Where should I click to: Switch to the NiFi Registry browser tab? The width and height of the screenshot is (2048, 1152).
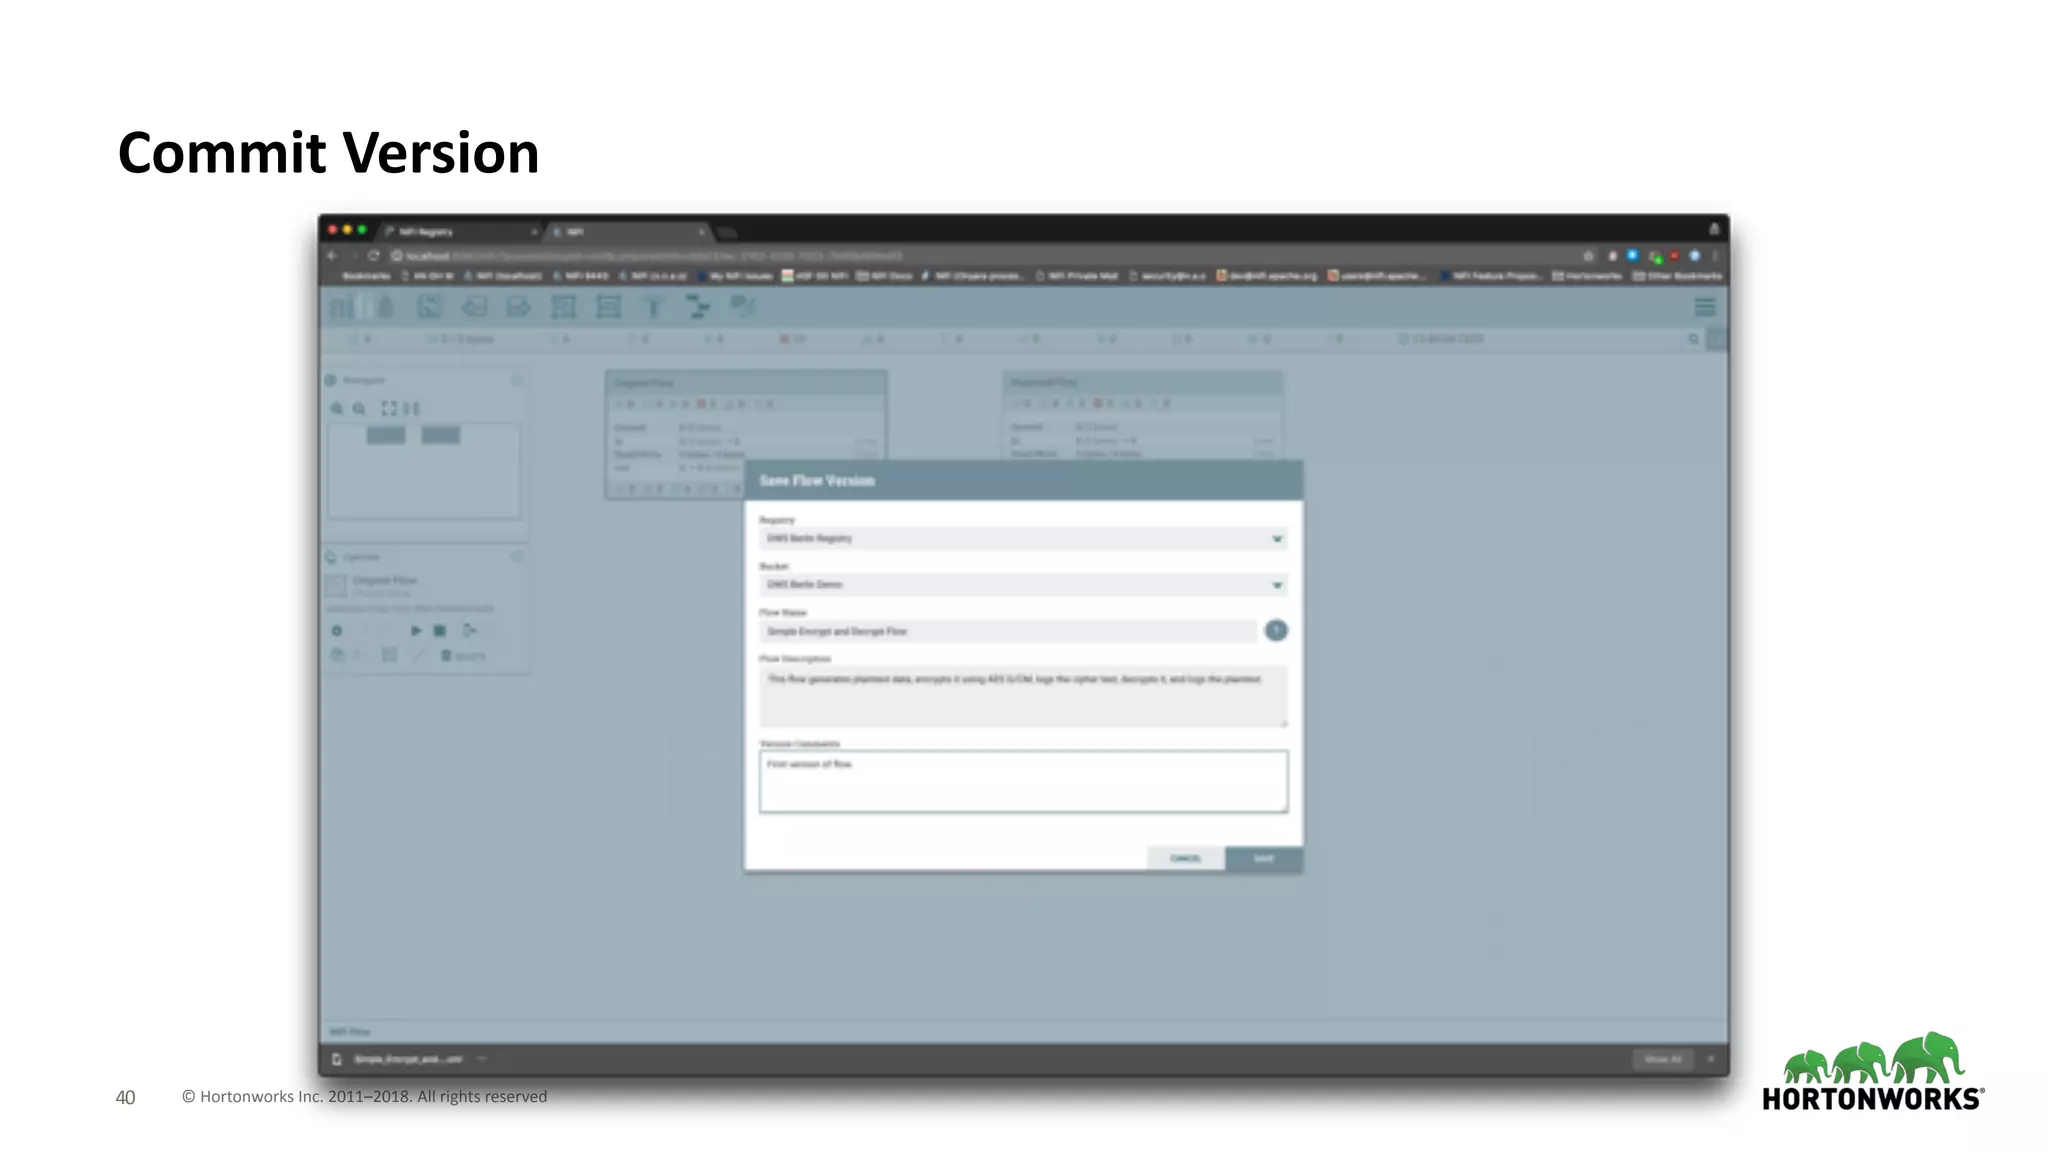[x=460, y=232]
